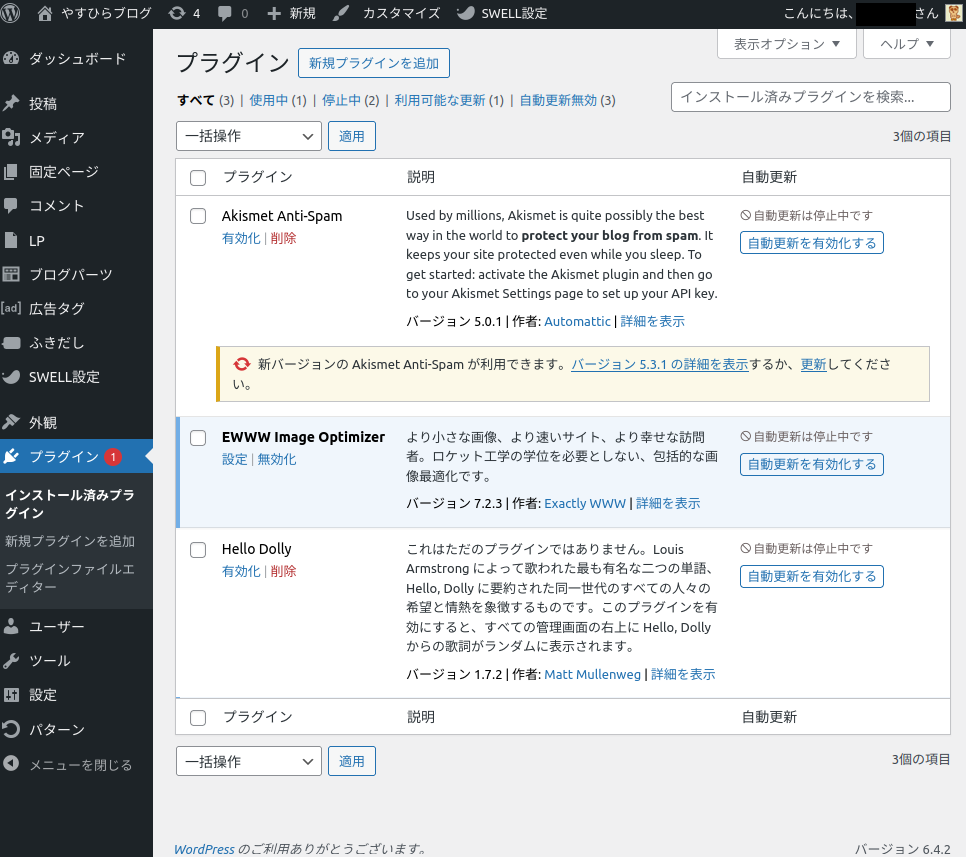
Task: Expand the Screen Options panel
Action: 786,44
